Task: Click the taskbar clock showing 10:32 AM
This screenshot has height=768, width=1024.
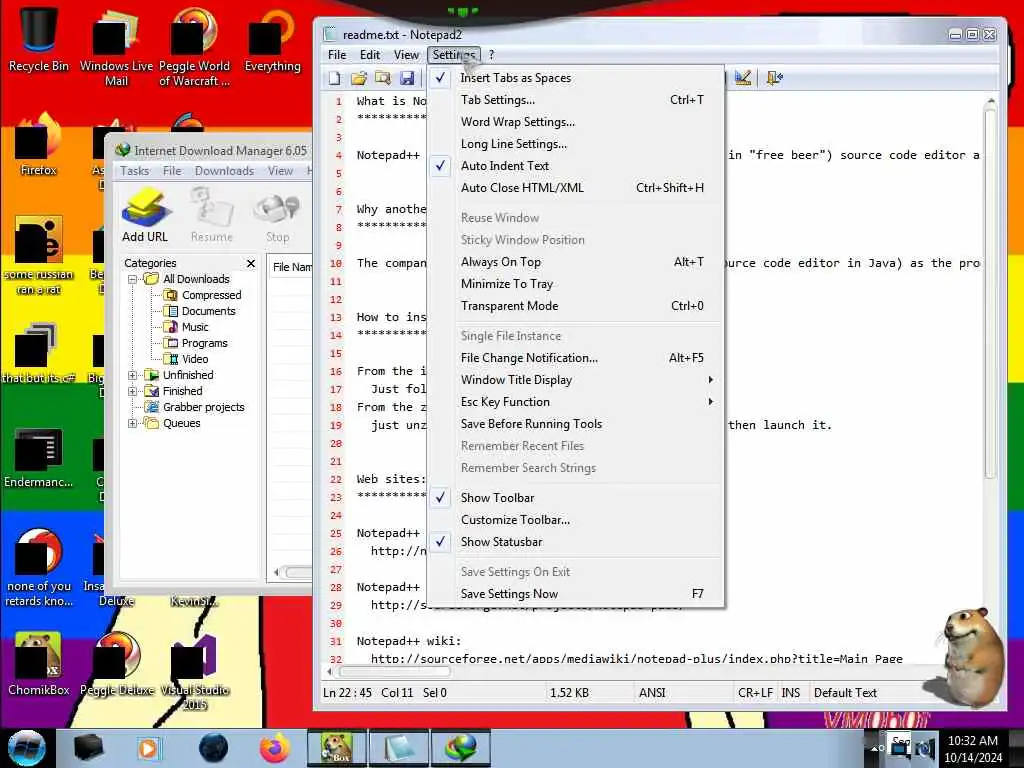Action: pyautogui.click(x=972, y=749)
